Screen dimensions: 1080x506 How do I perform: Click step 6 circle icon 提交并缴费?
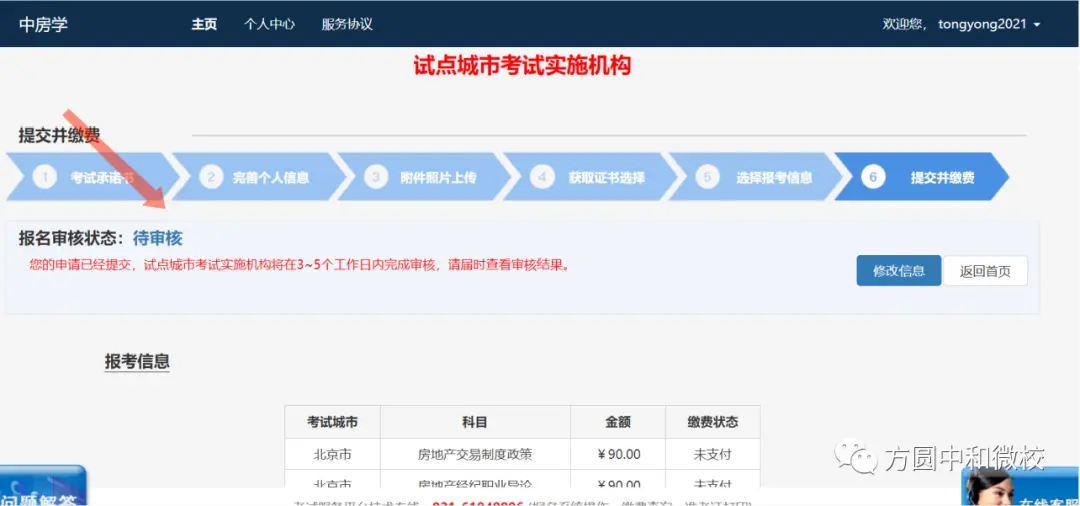[872, 177]
